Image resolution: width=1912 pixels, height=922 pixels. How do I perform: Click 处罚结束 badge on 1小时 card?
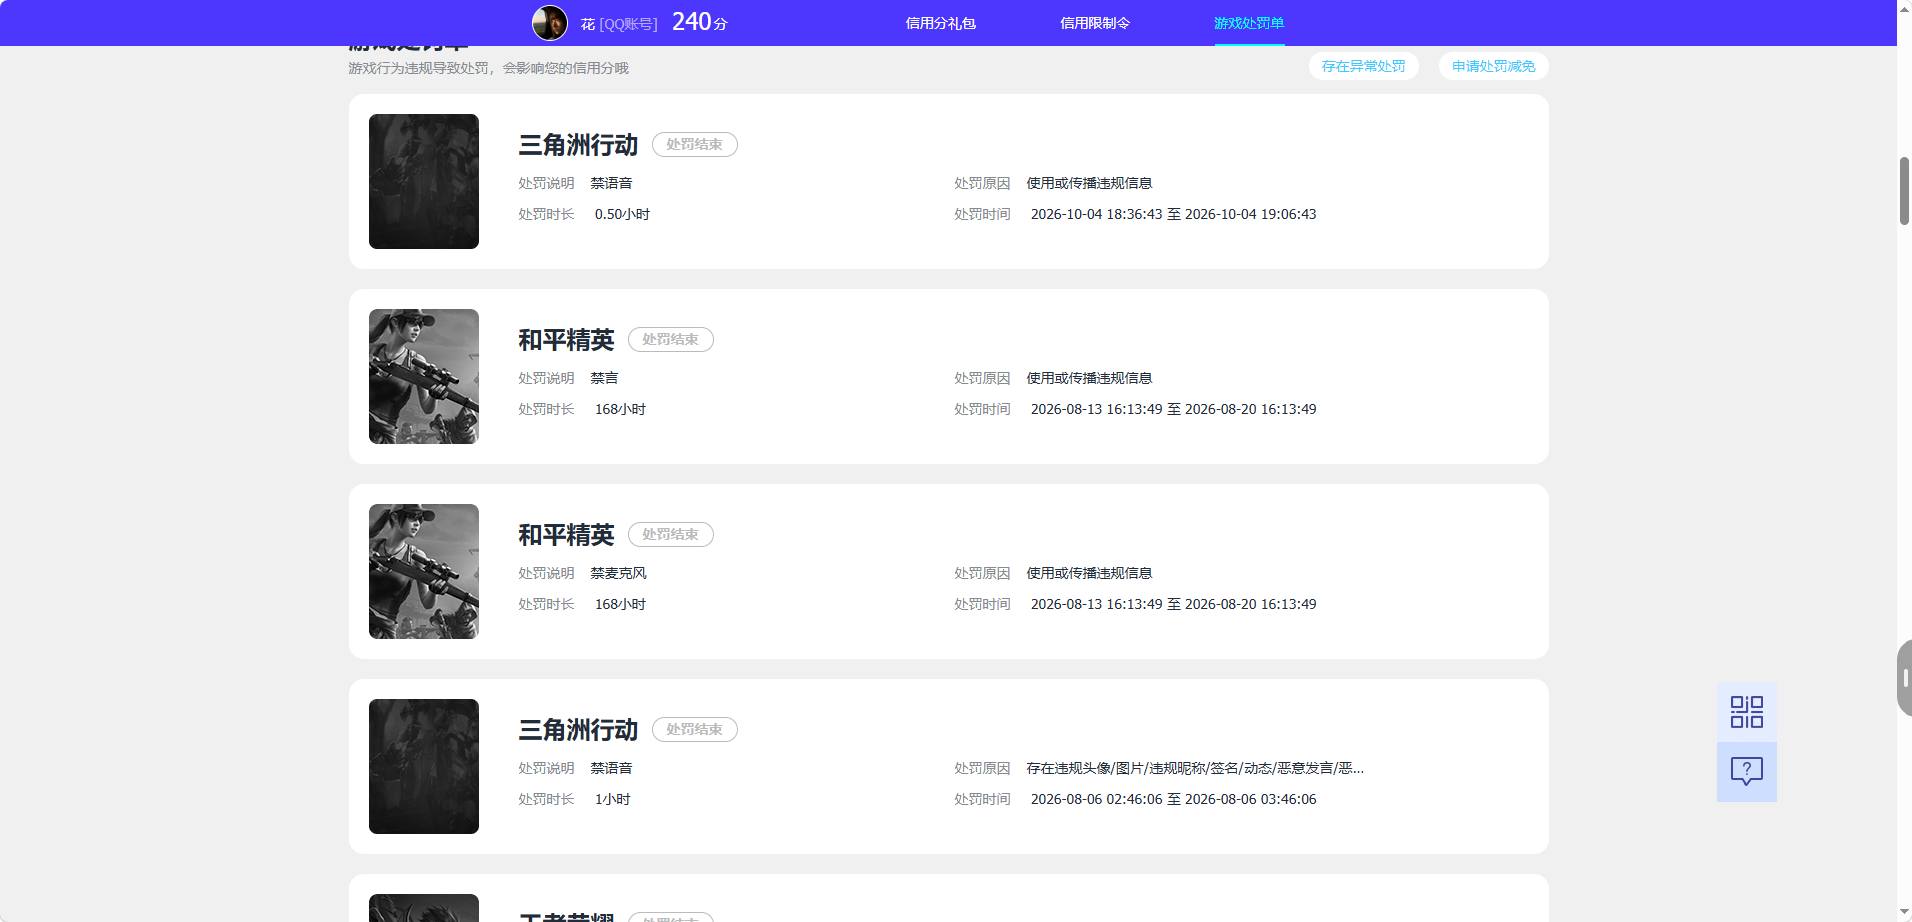[x=694, y=729]
